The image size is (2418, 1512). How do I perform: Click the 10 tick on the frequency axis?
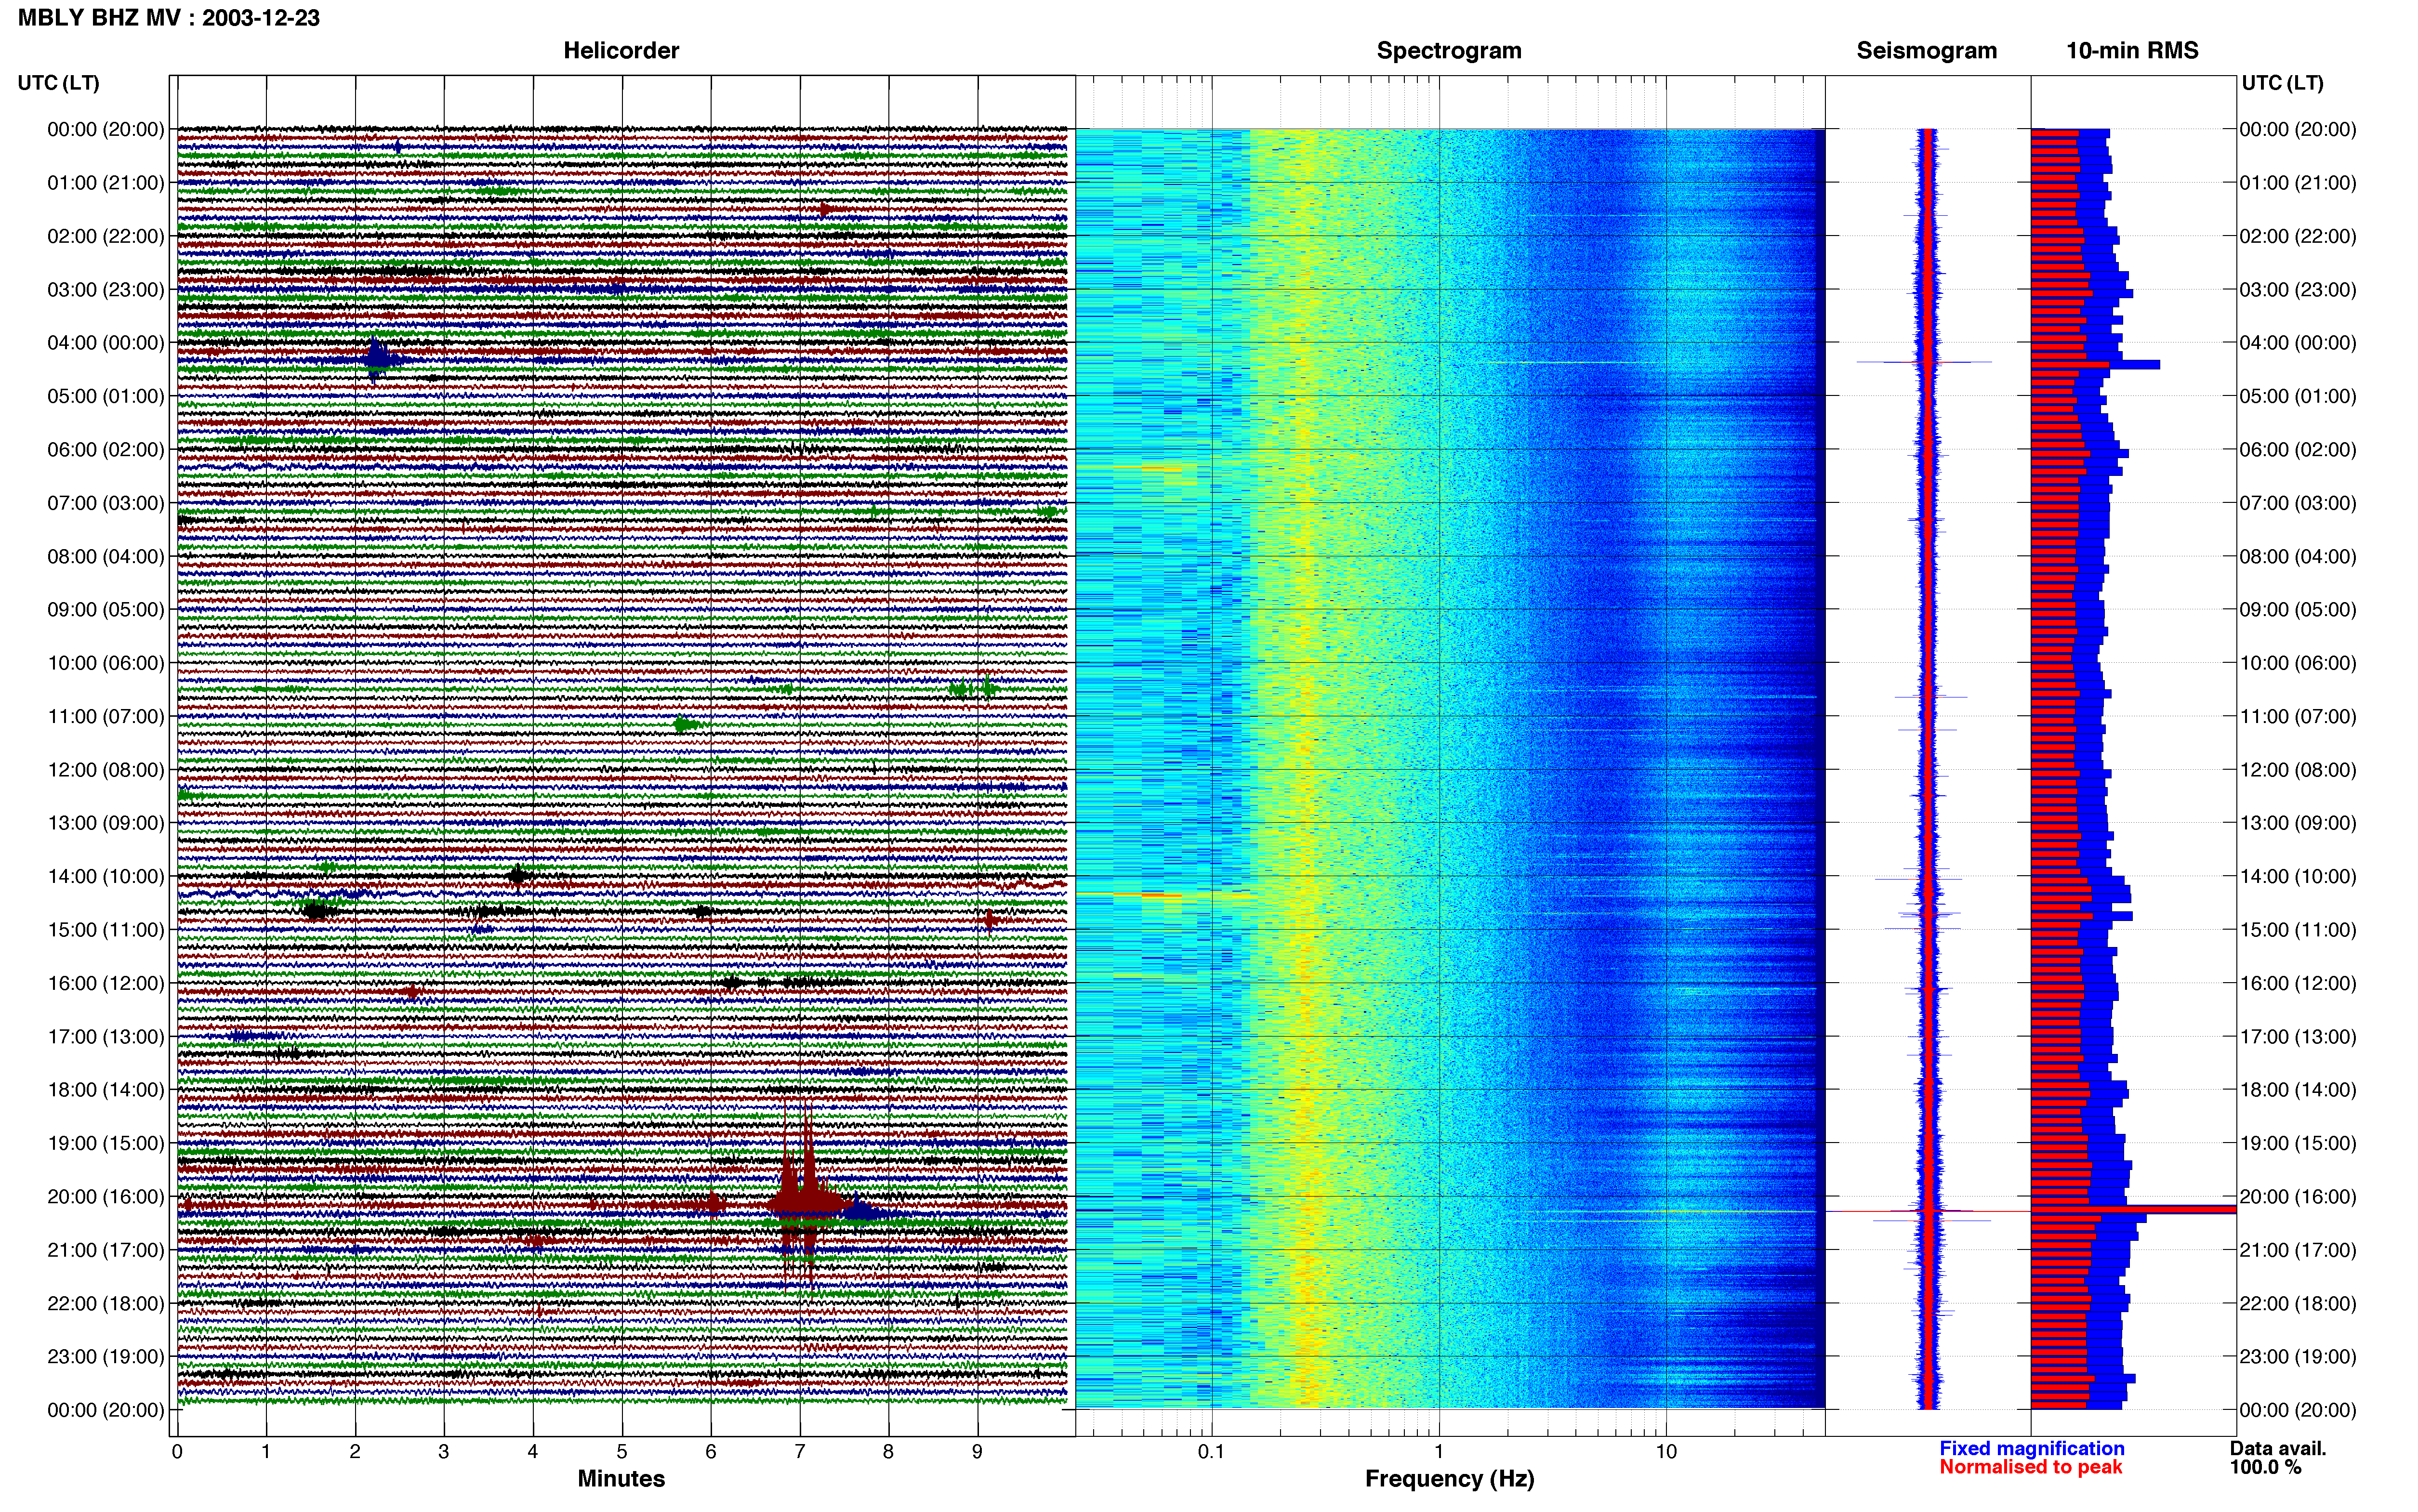tap(1666, 1452)
